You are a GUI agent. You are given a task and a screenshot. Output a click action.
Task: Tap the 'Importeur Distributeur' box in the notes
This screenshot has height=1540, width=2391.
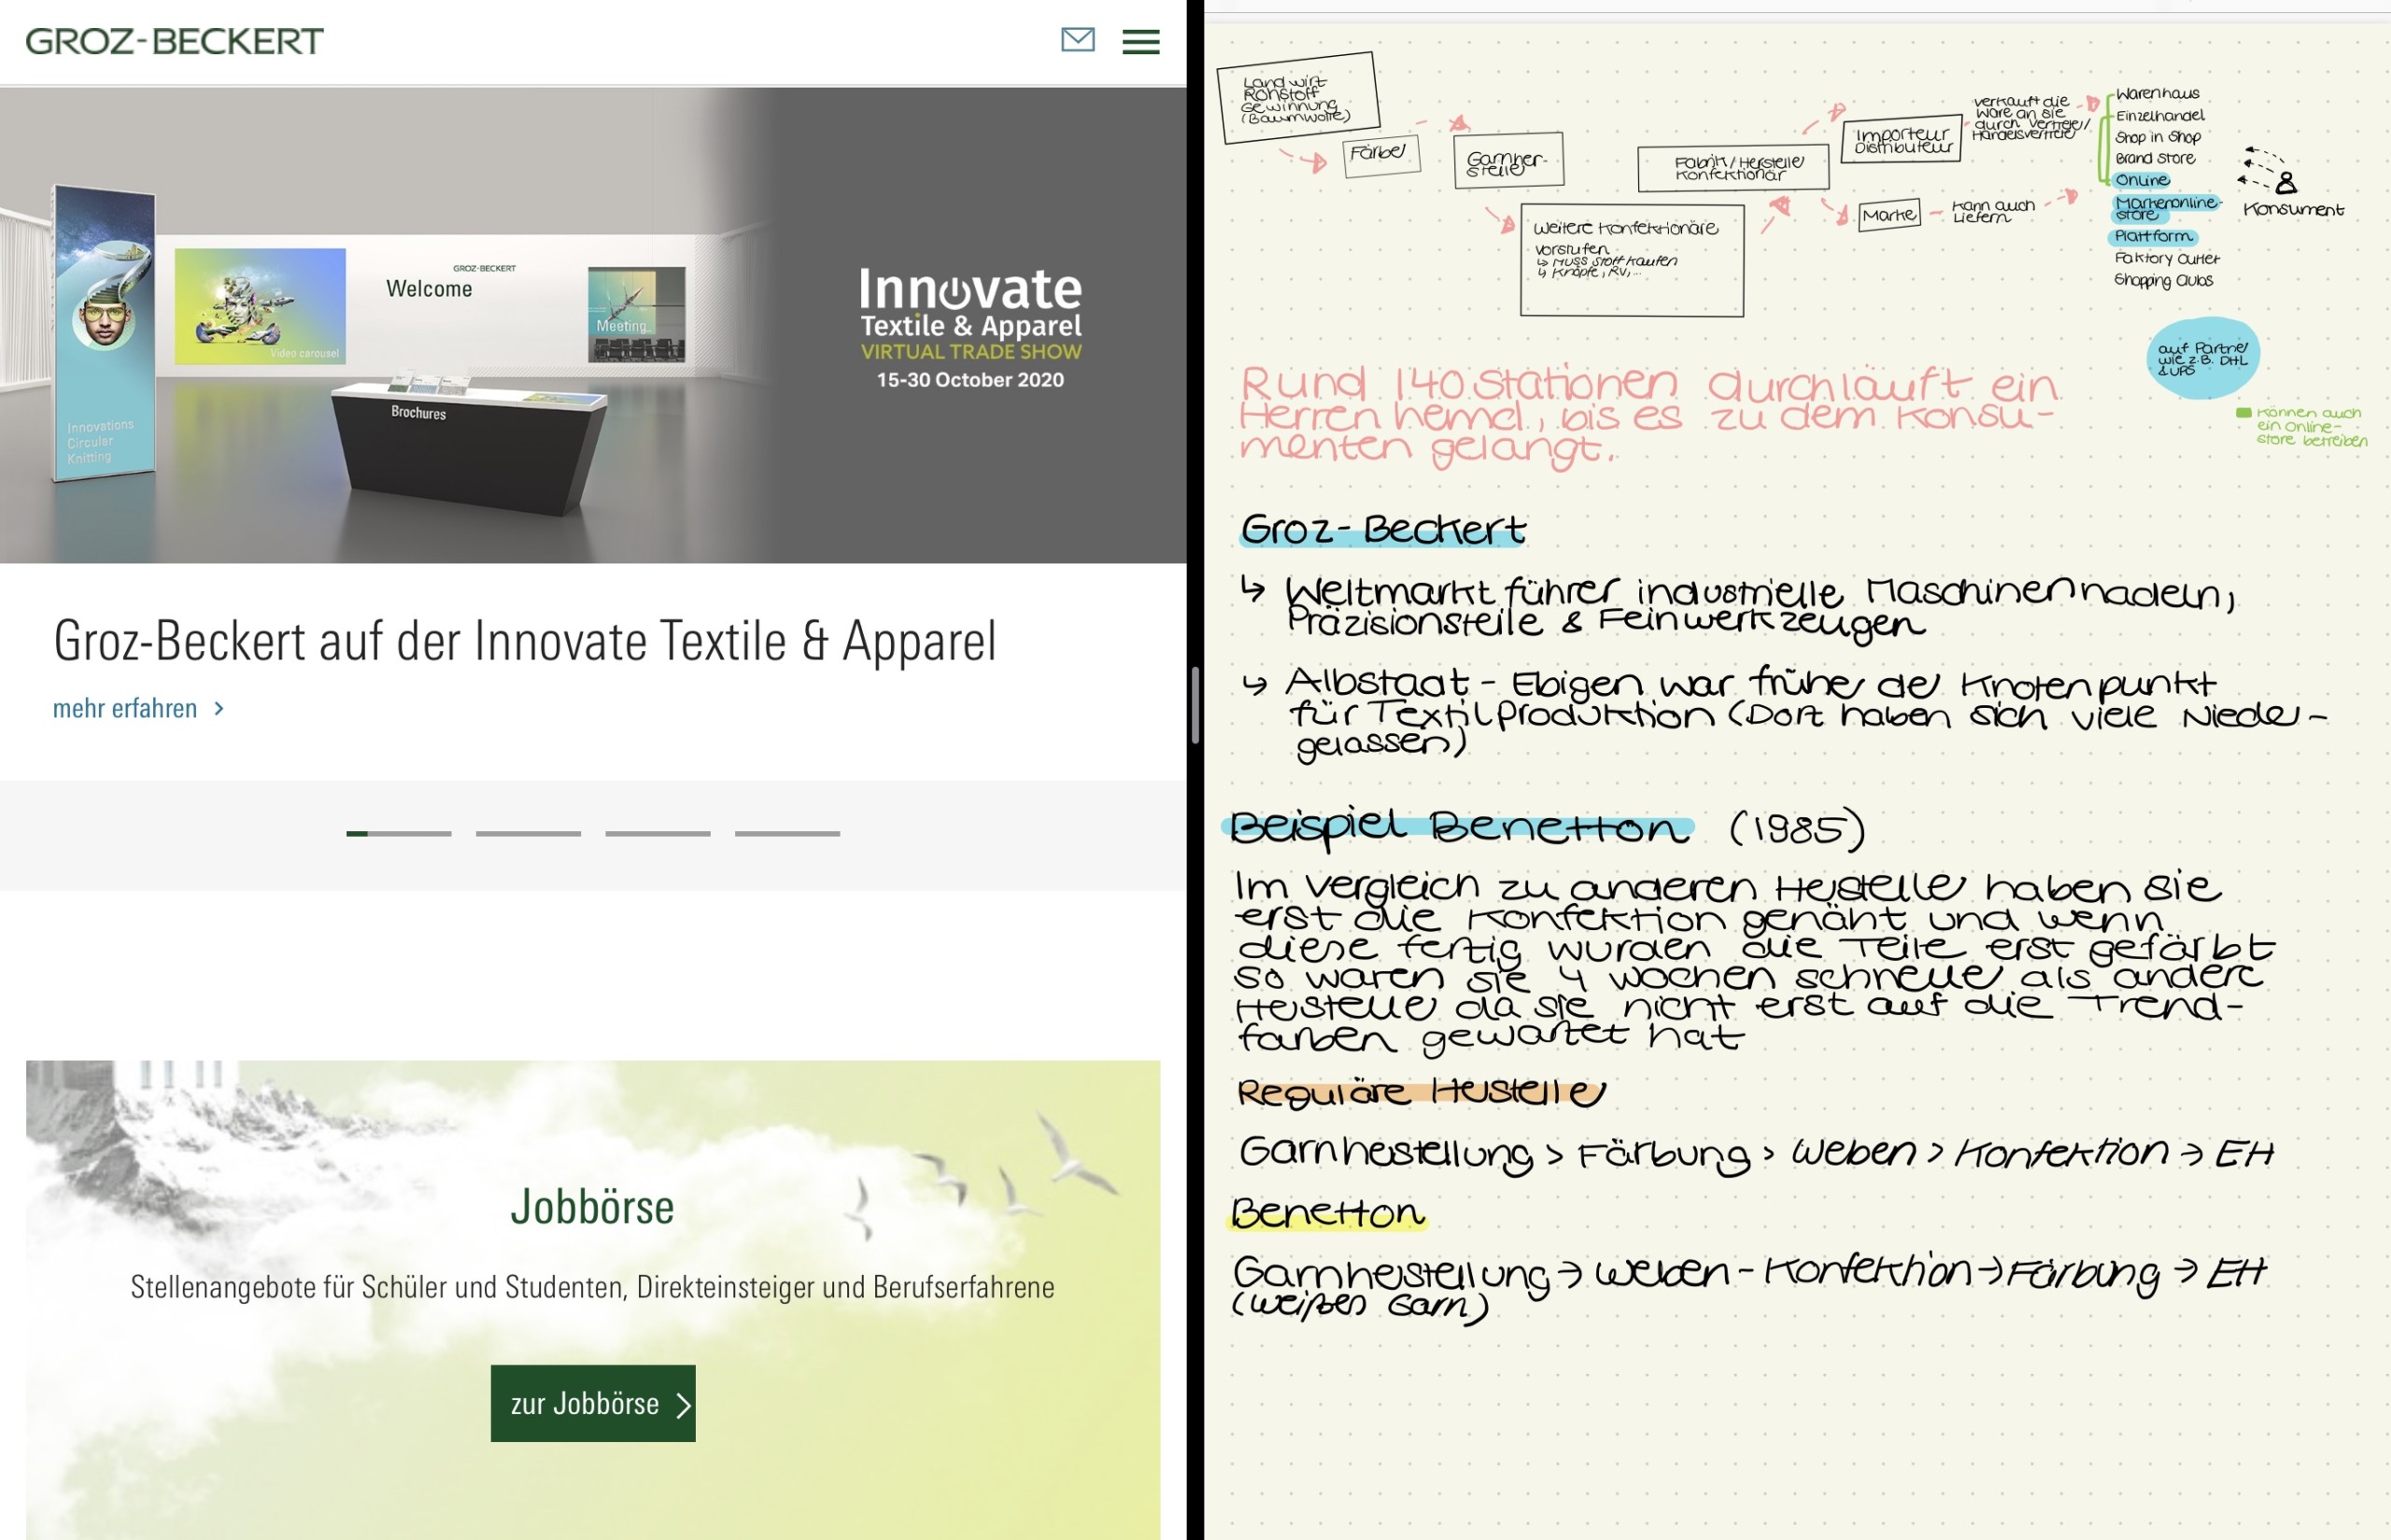click(1901, 140)
